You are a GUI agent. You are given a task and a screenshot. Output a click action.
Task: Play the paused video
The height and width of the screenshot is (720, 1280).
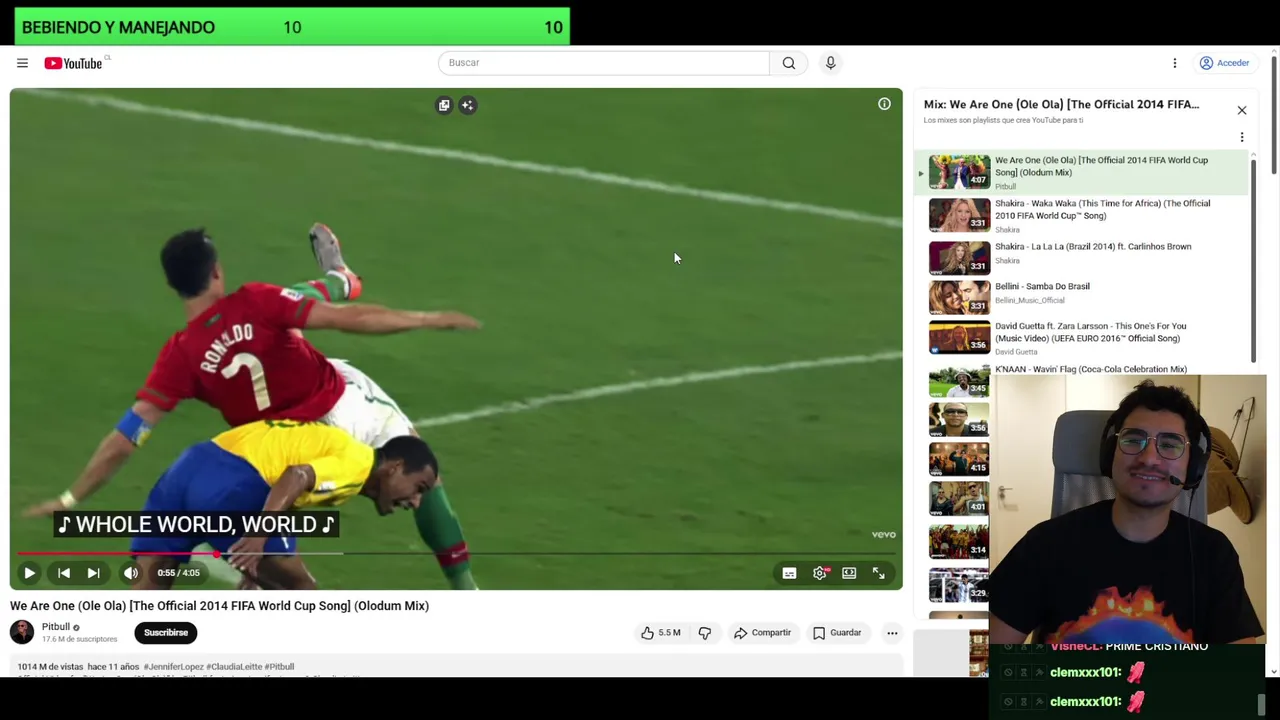tap(29, 573)
